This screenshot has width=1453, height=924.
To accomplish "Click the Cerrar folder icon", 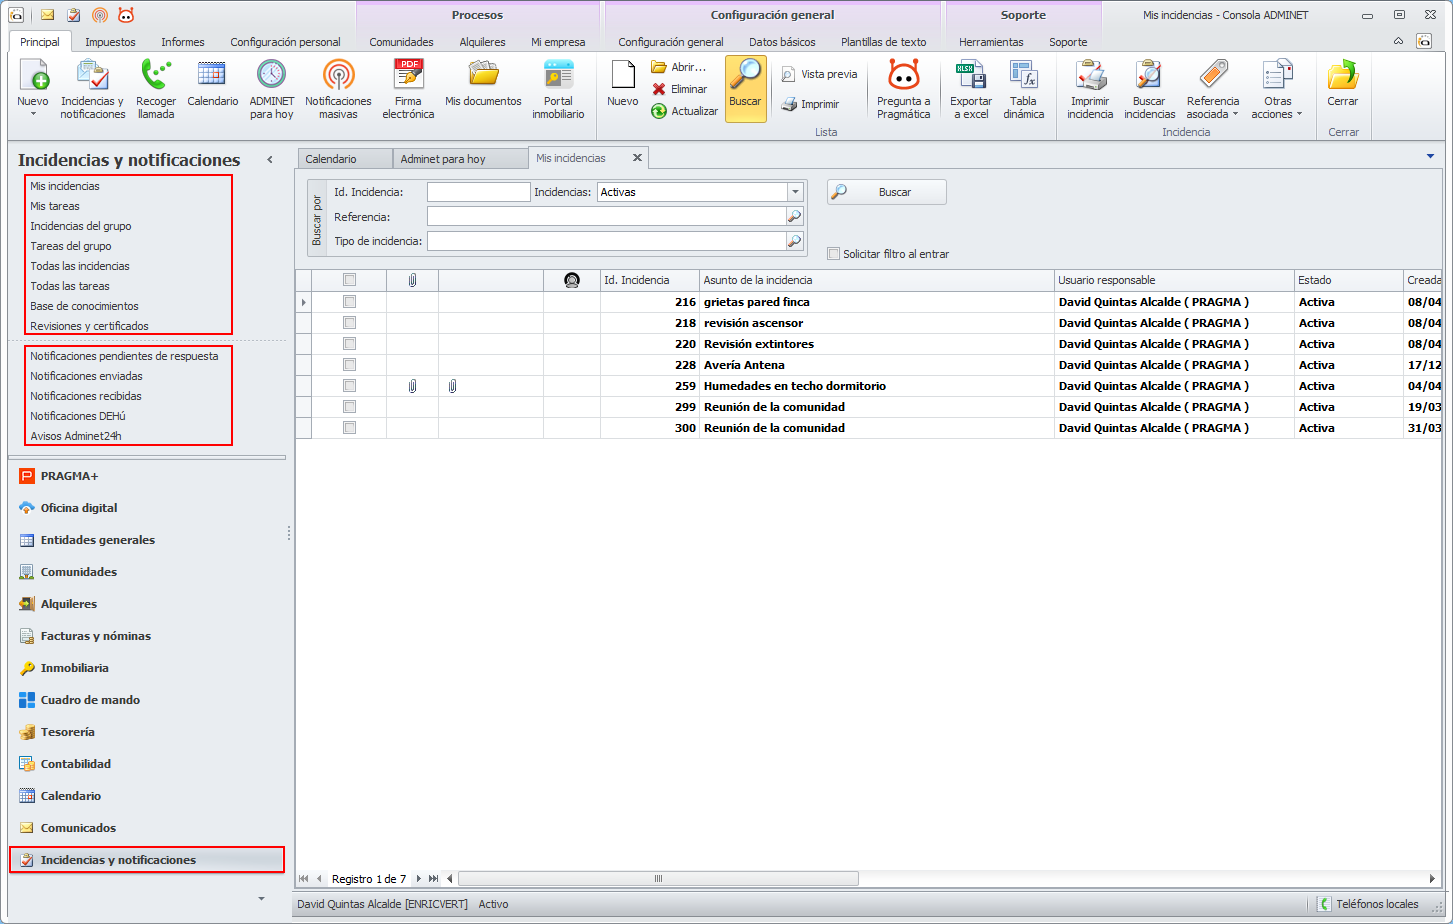I will click(1342, 76).
